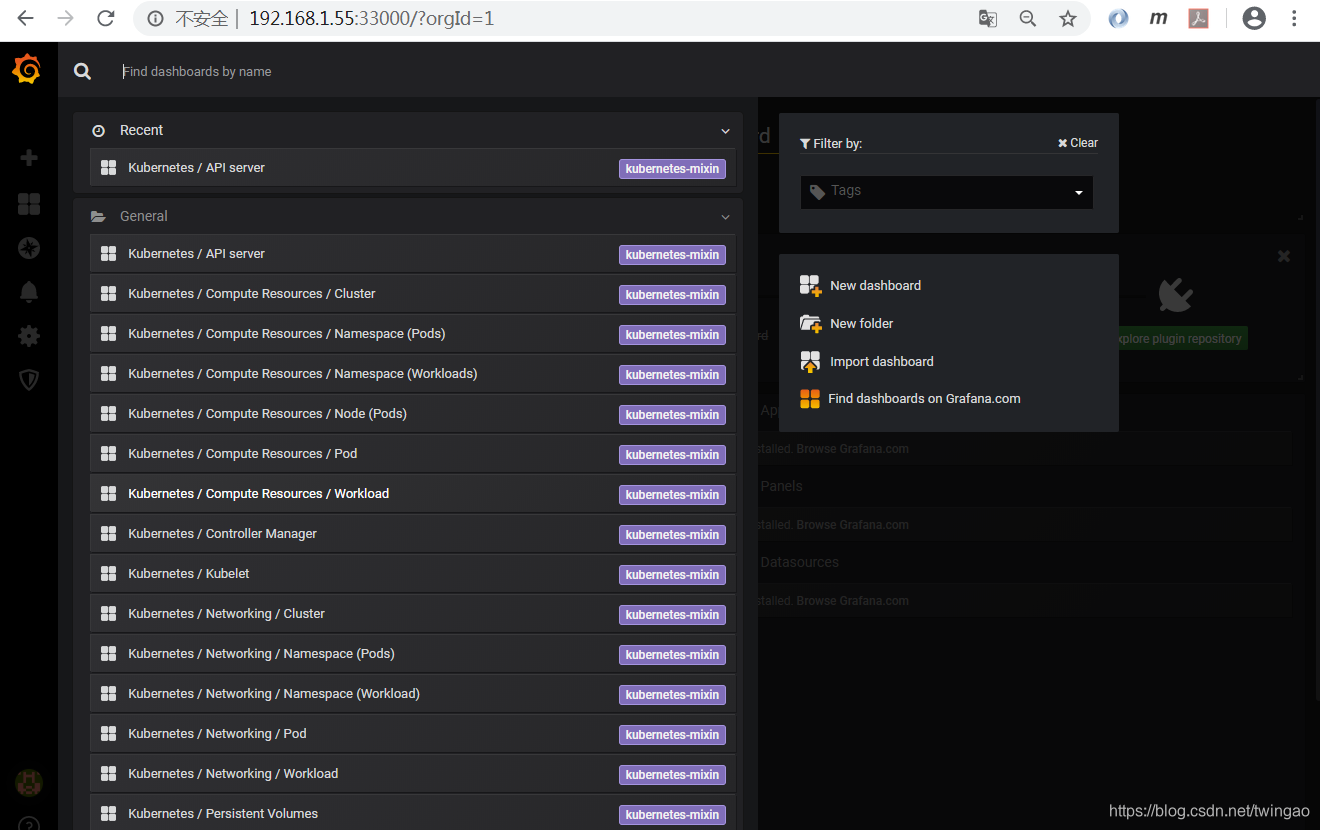Click the Grafana logo icon

(27, 69)
